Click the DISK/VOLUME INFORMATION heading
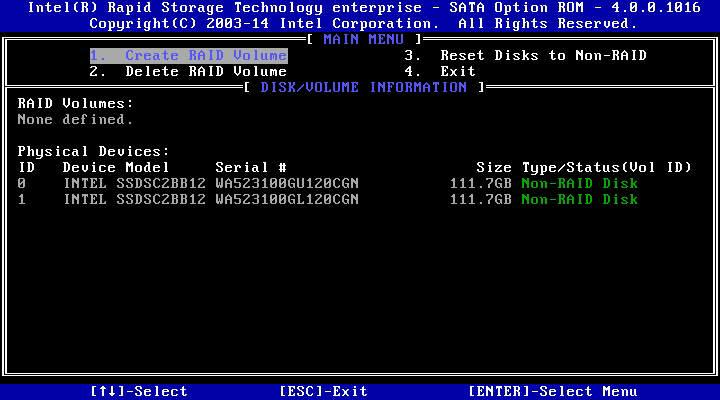 pos(363,87)
